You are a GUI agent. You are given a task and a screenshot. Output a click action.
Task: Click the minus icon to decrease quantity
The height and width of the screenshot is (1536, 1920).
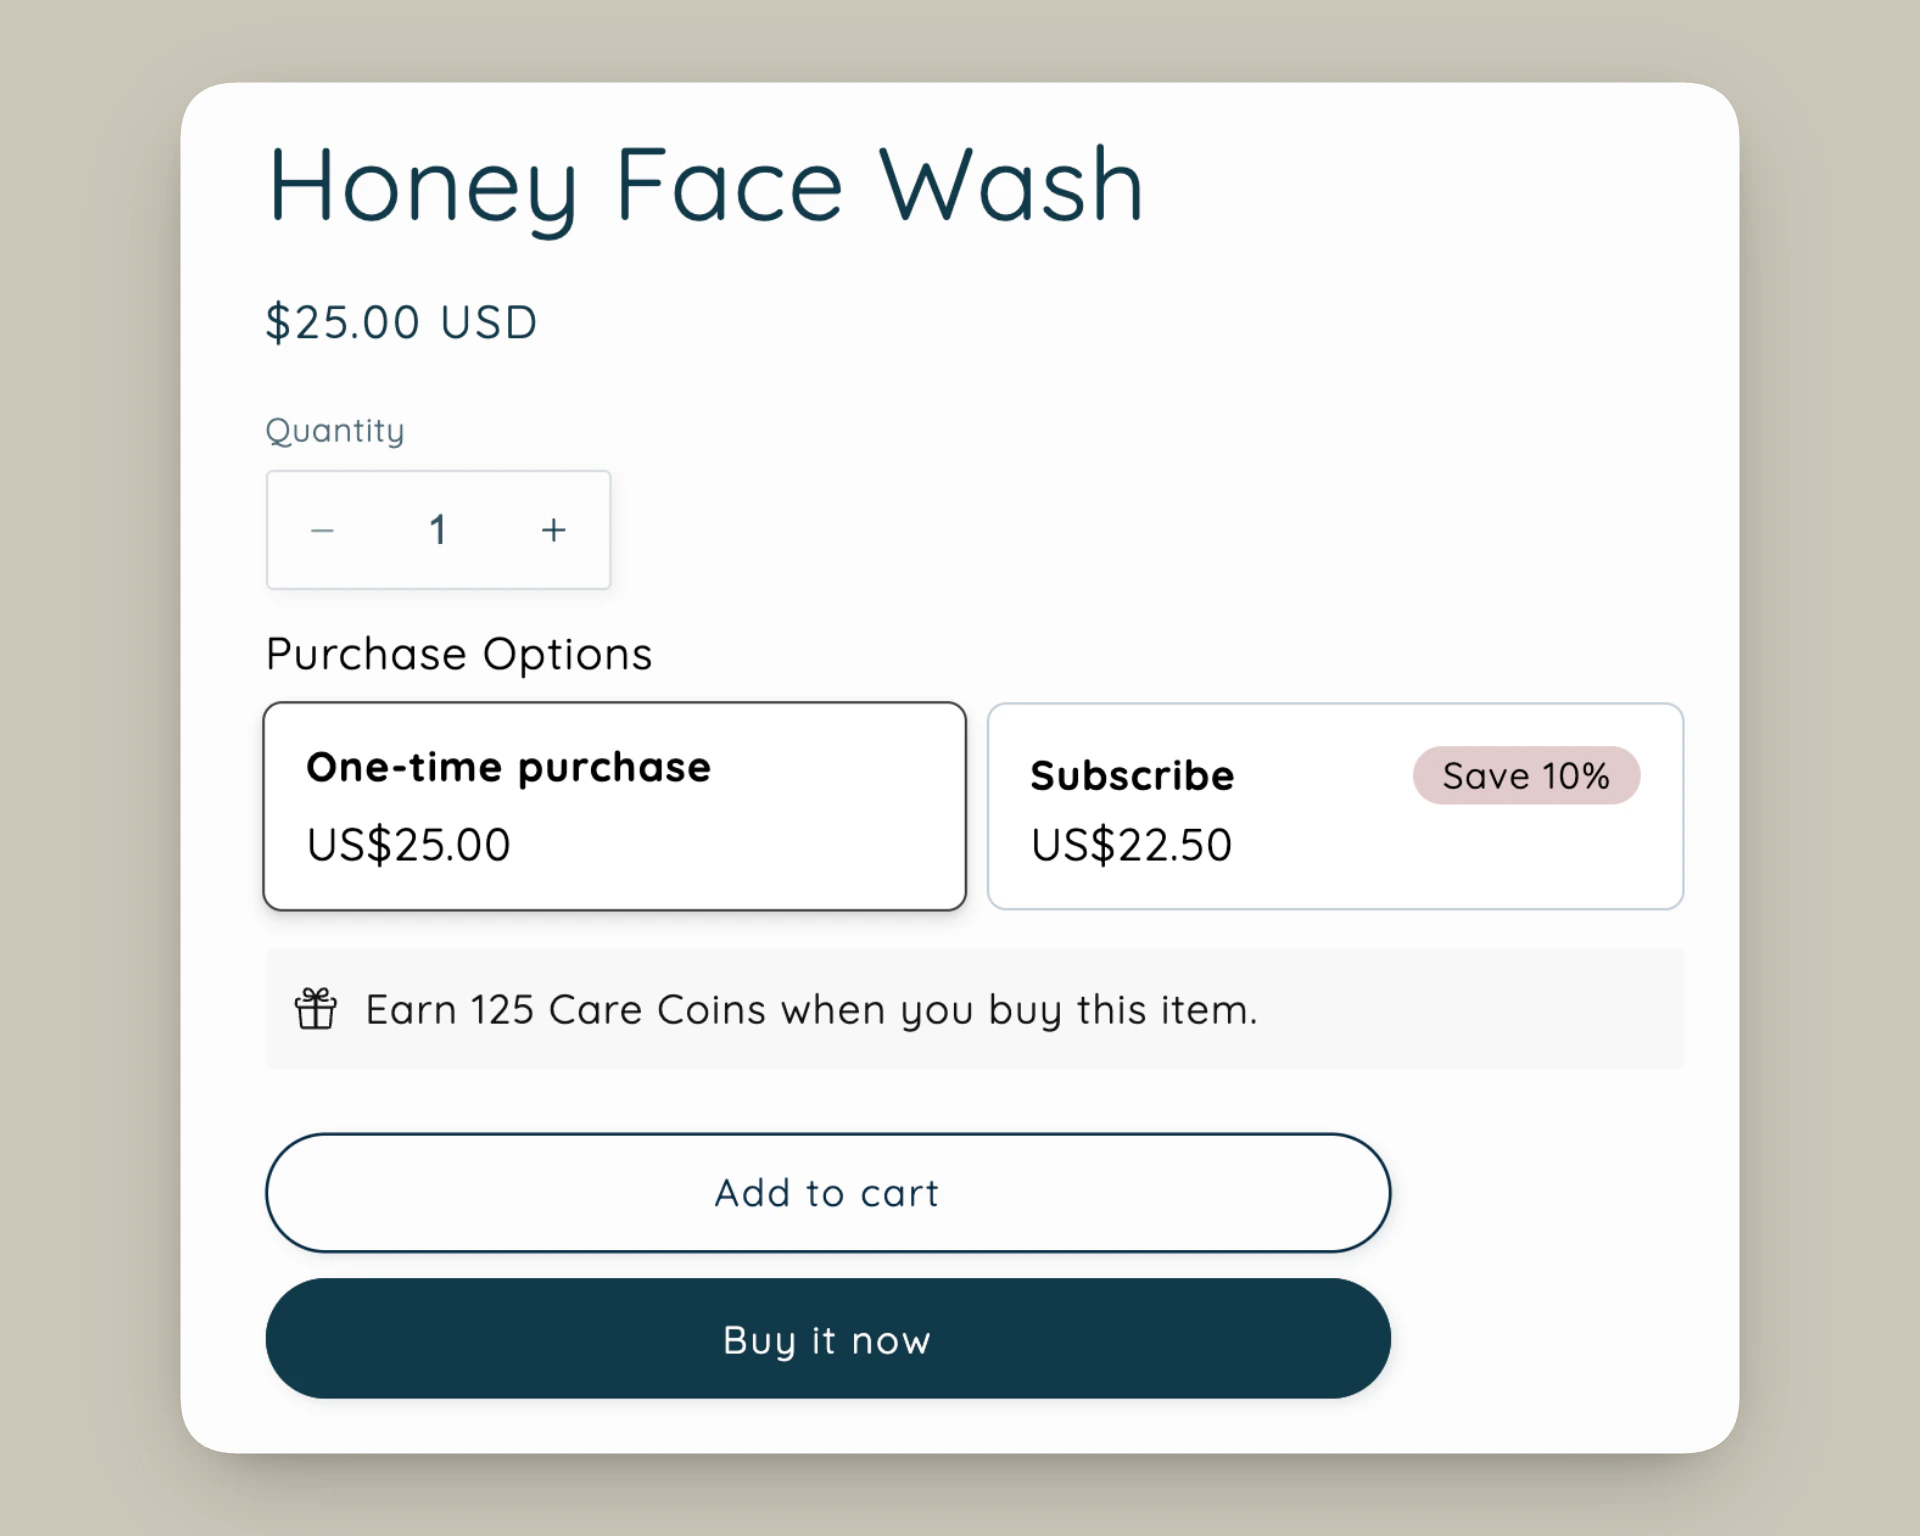[x=321, y=530]
